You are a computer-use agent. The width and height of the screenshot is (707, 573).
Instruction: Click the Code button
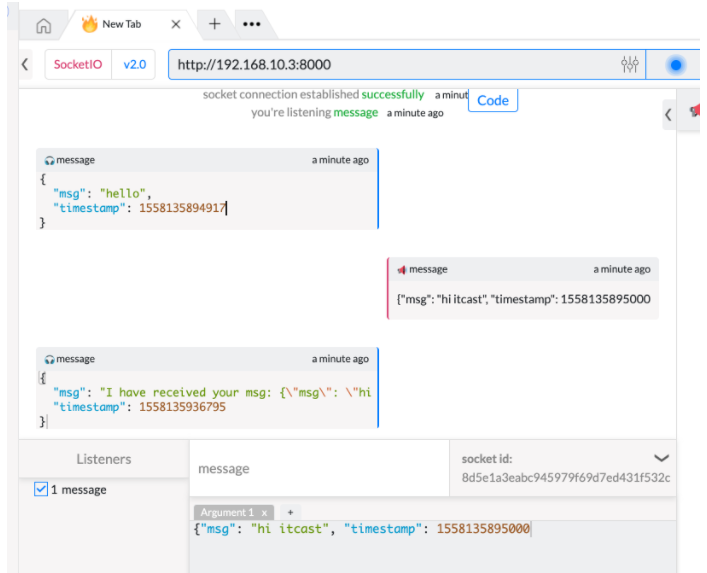click(493, 100)
